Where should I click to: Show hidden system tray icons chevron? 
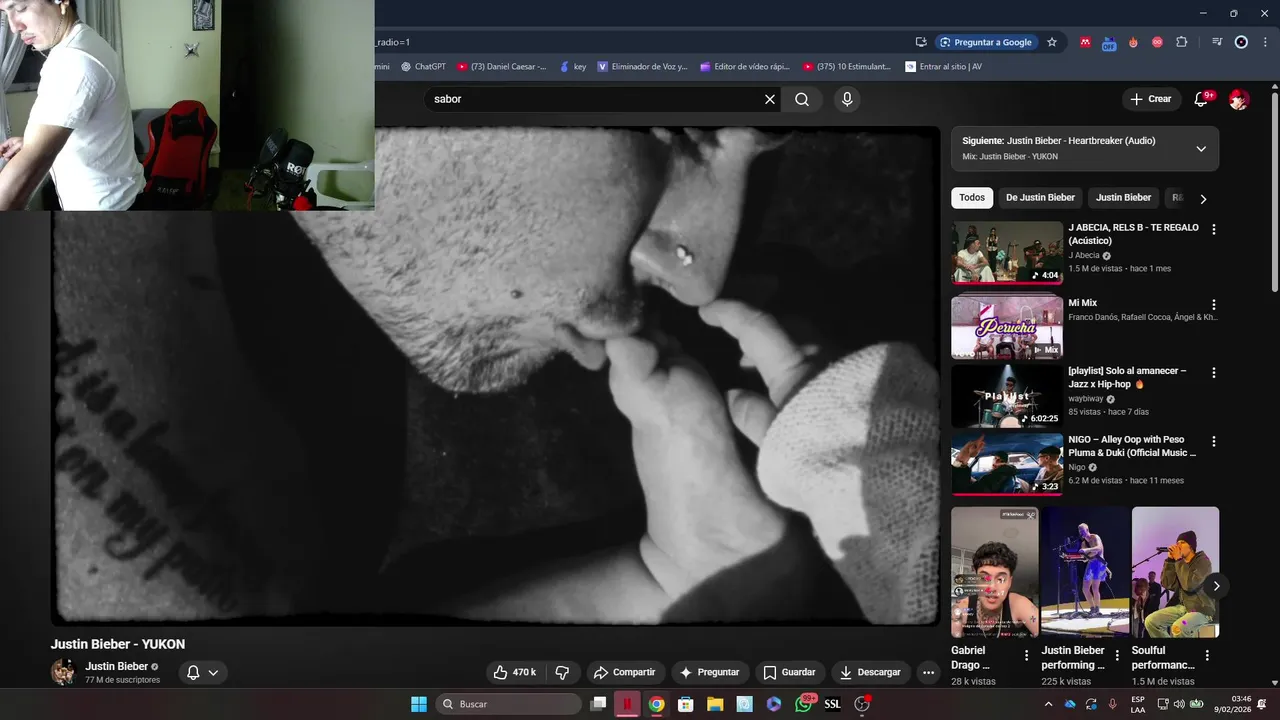point(1048,704)
